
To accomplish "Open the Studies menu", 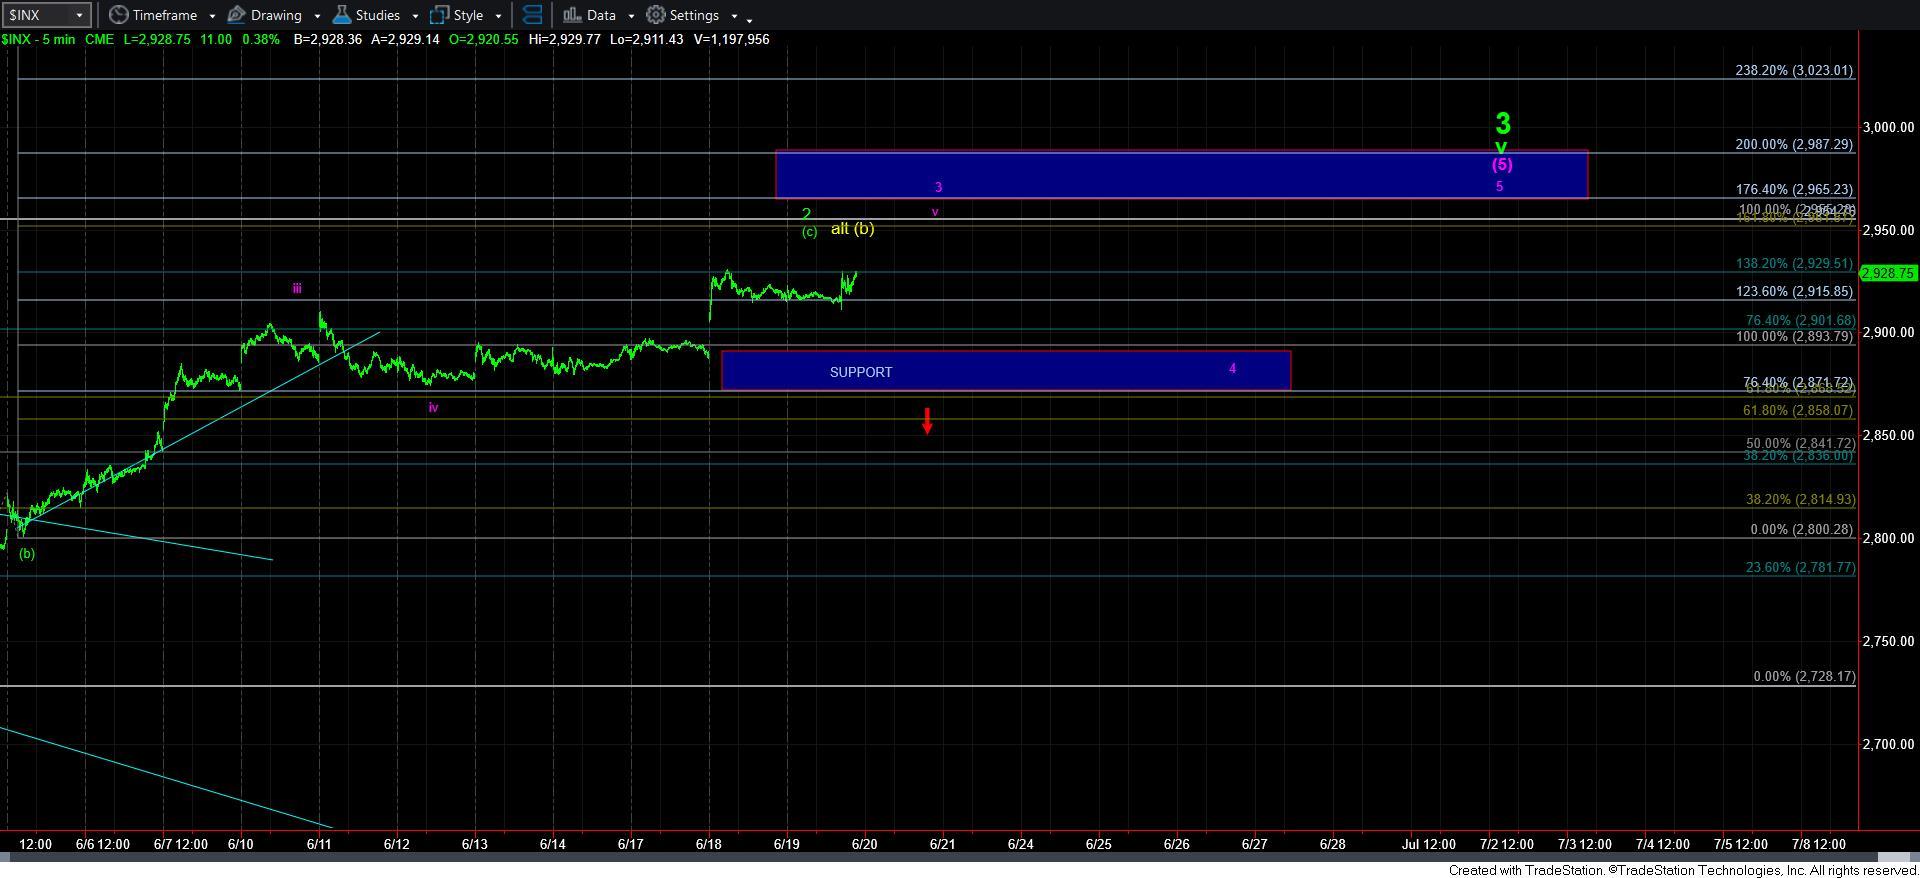I will point(376,15).
